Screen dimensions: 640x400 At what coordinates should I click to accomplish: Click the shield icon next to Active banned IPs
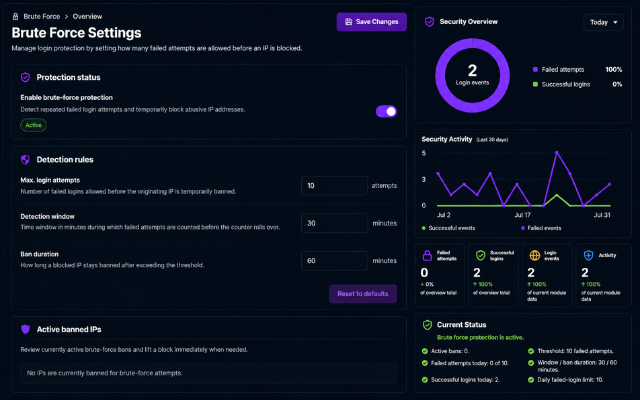(25, 329)
